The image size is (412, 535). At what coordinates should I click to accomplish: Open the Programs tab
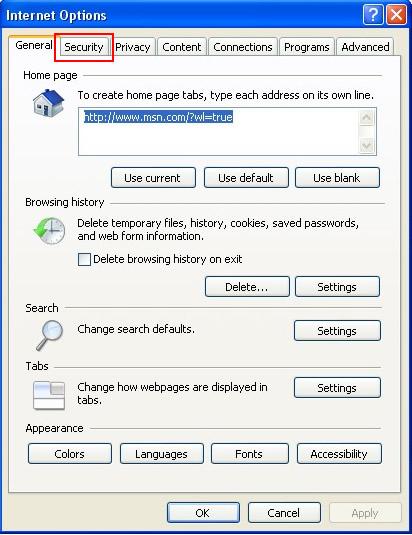pos(307,47)
